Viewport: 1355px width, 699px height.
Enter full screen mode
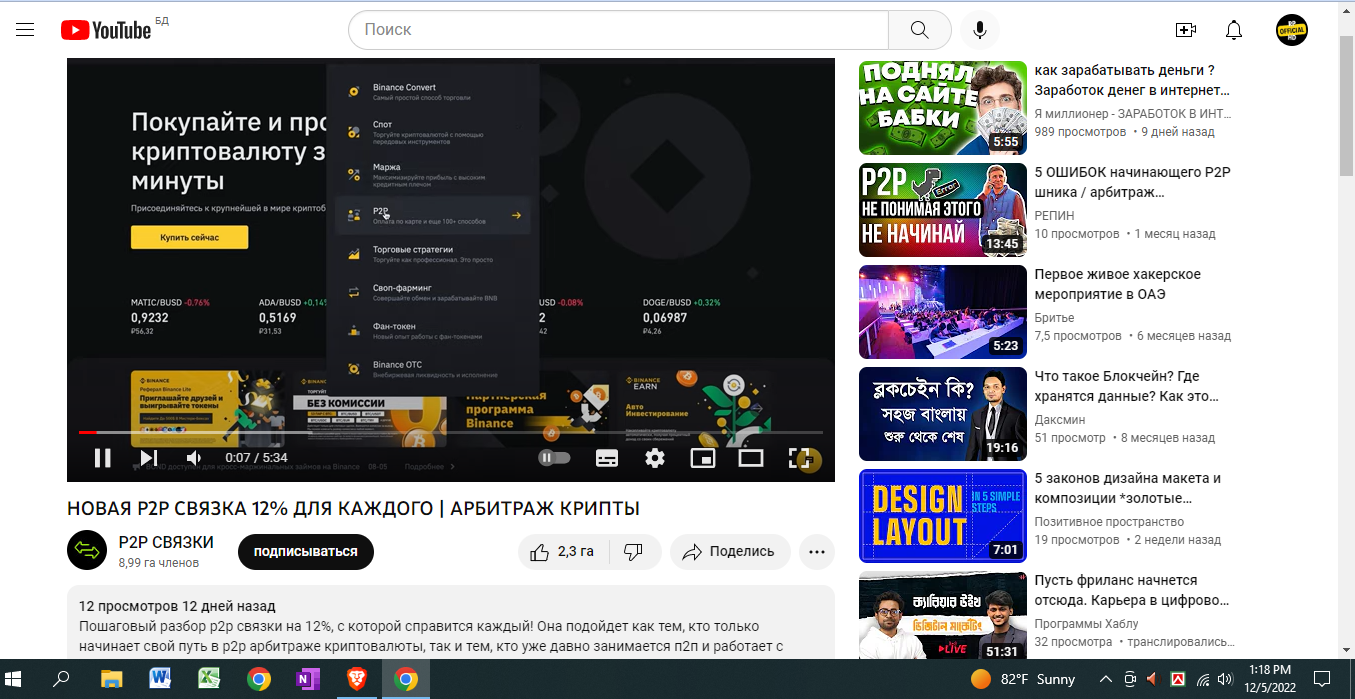pos(799,458)
